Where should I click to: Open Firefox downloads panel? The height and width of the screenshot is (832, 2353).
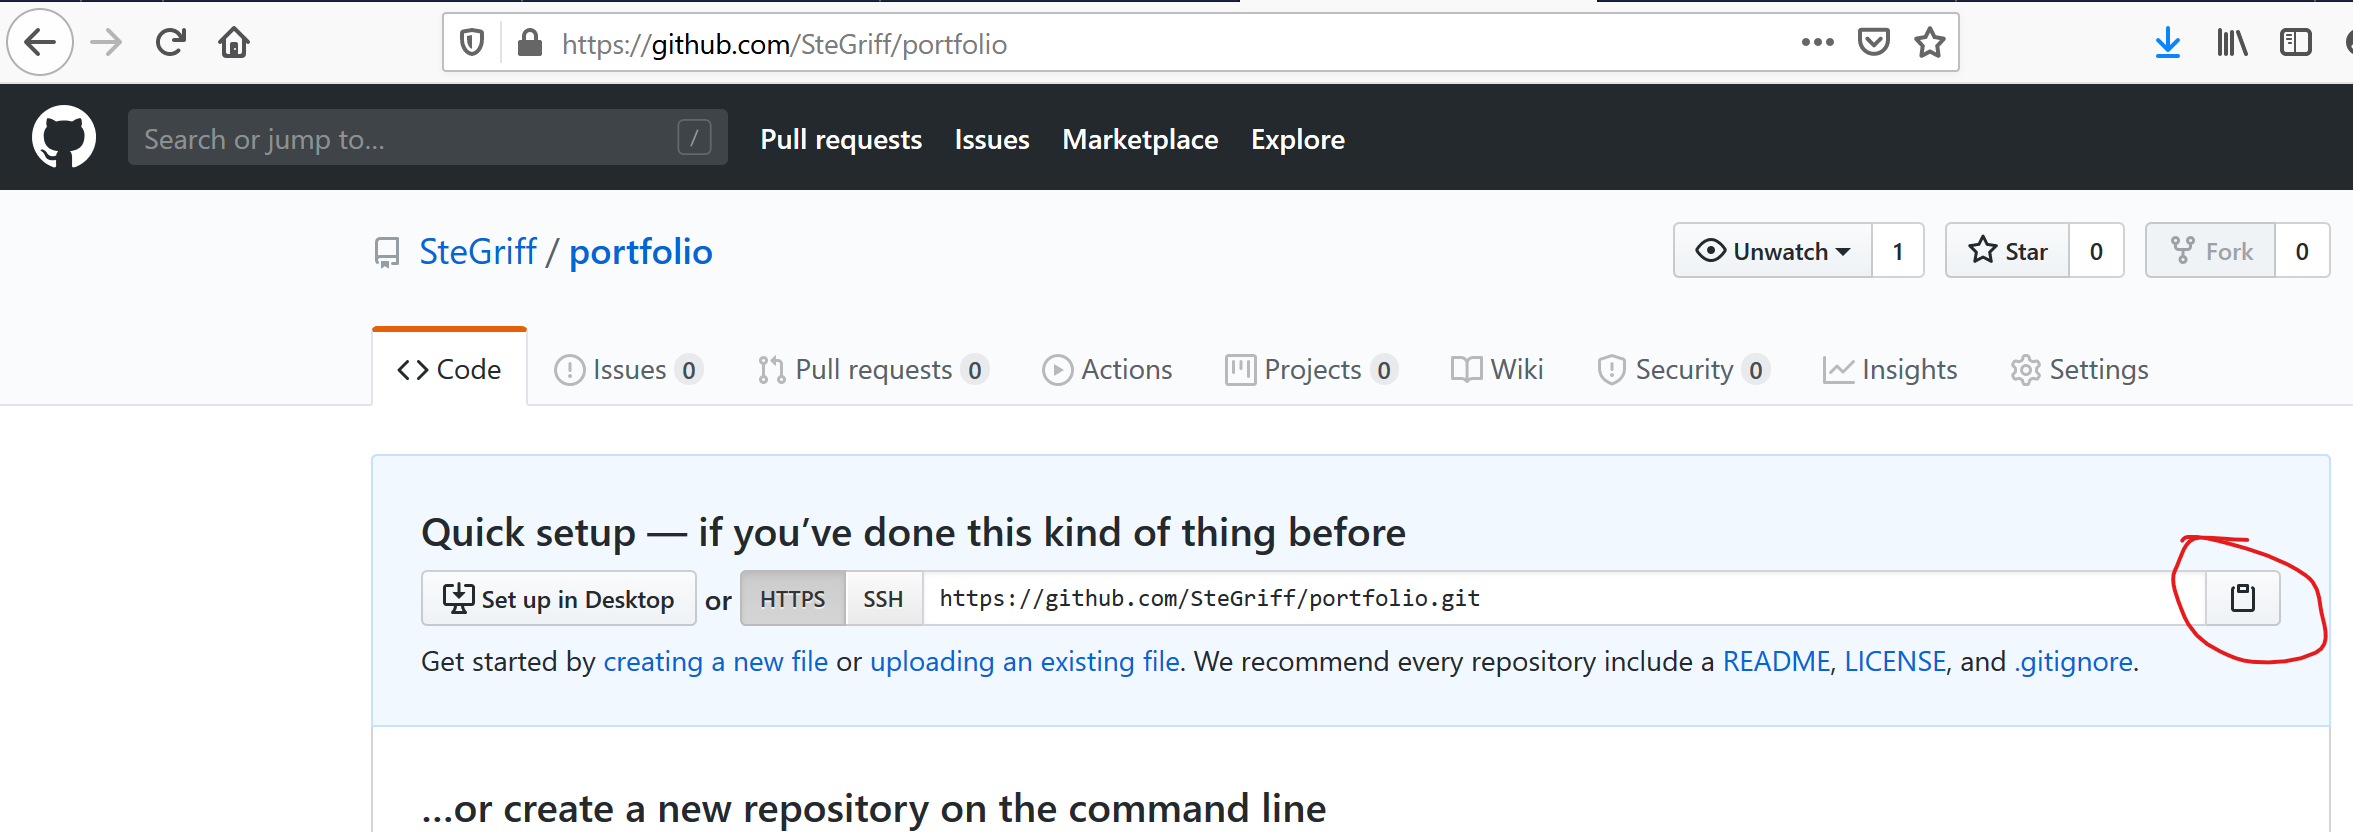[2167, 43]
